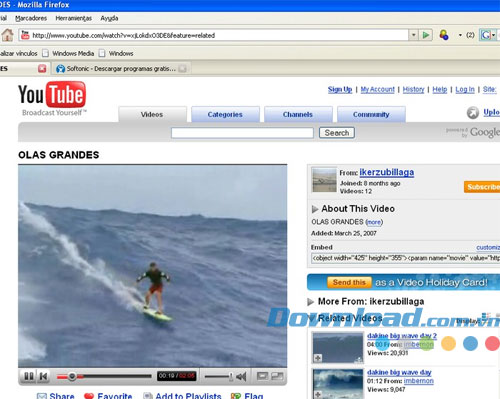Click the surfing video frame
The image size is (500, 399).
(x=153, y=266)
